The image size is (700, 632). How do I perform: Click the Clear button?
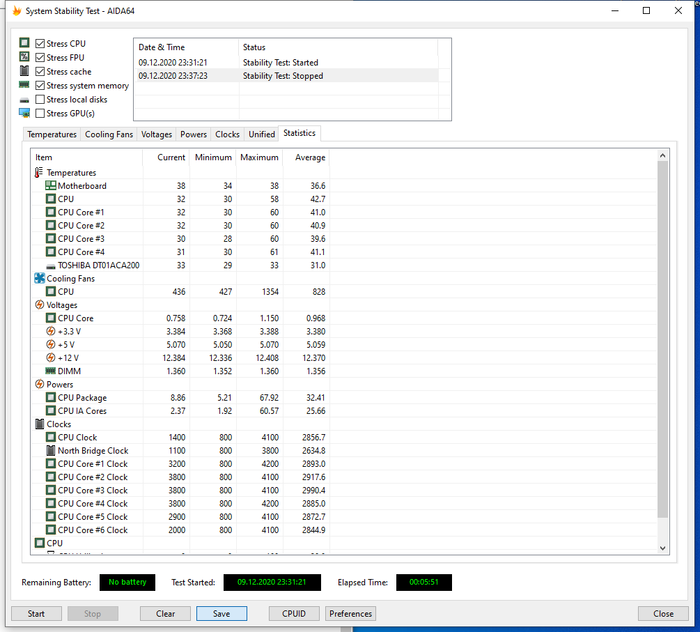pos(165,613)
